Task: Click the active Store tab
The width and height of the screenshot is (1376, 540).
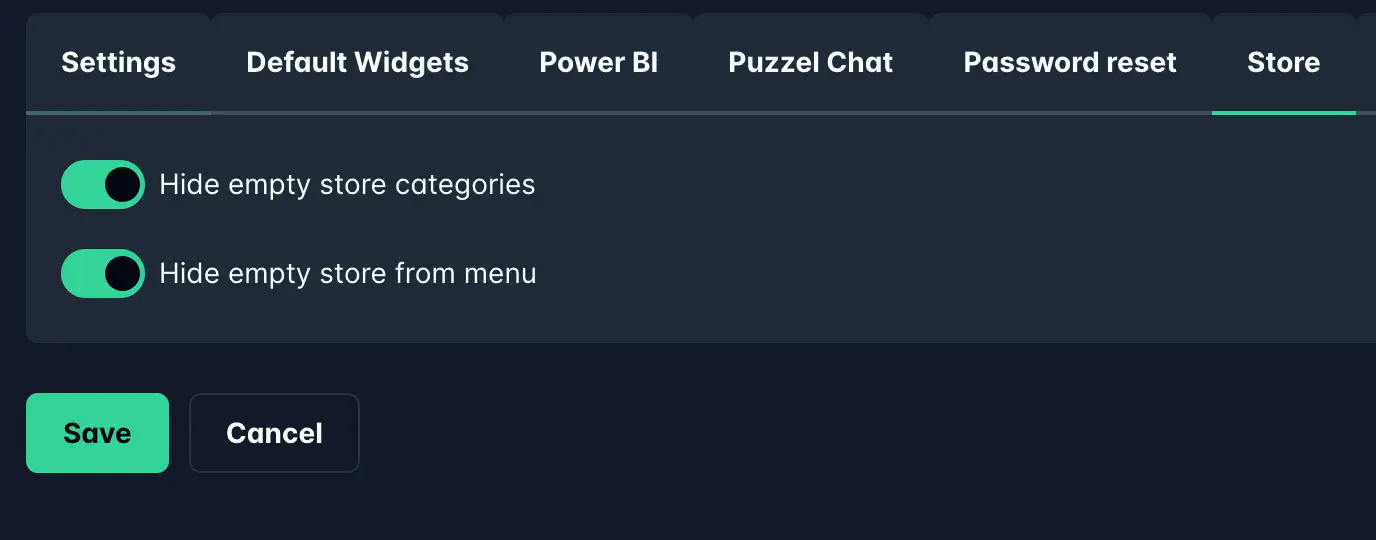Action: click(1283, 63)
